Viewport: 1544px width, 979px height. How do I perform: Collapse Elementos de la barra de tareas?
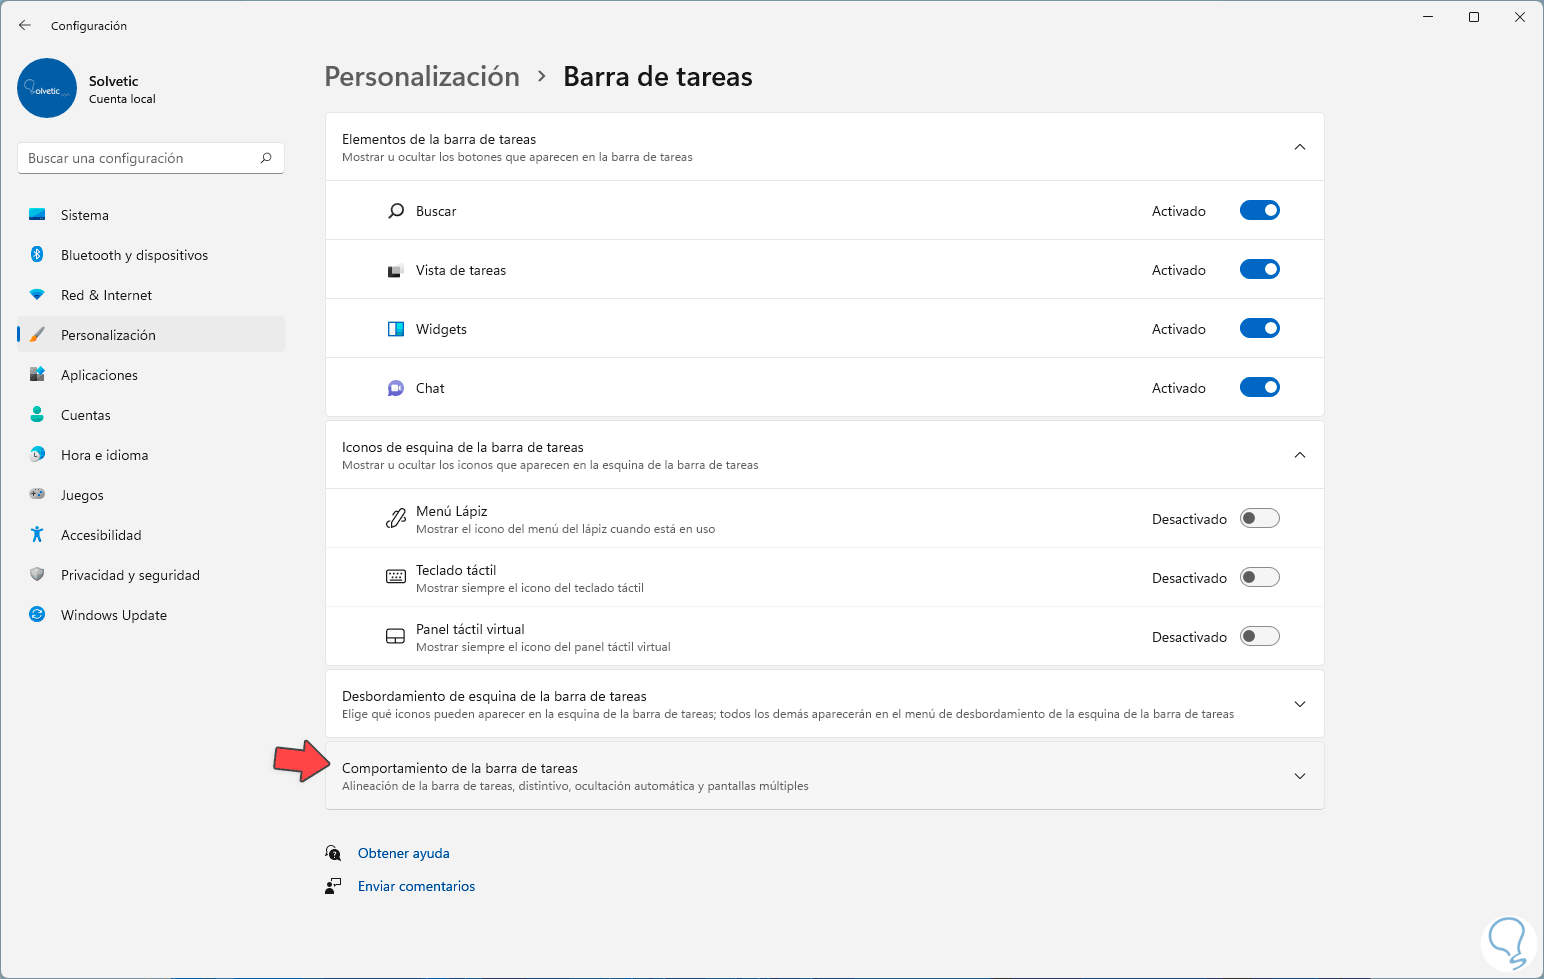[1299, 147]
